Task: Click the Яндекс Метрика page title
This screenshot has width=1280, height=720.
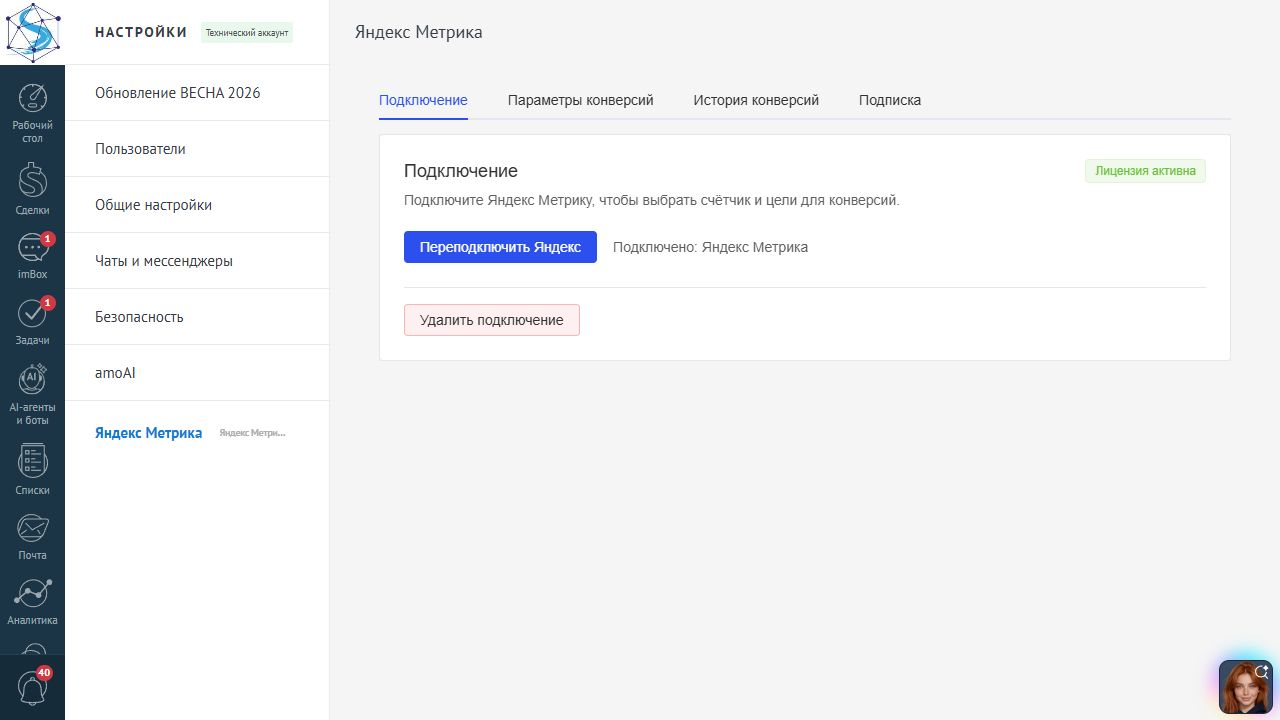Action: (419, 32)
